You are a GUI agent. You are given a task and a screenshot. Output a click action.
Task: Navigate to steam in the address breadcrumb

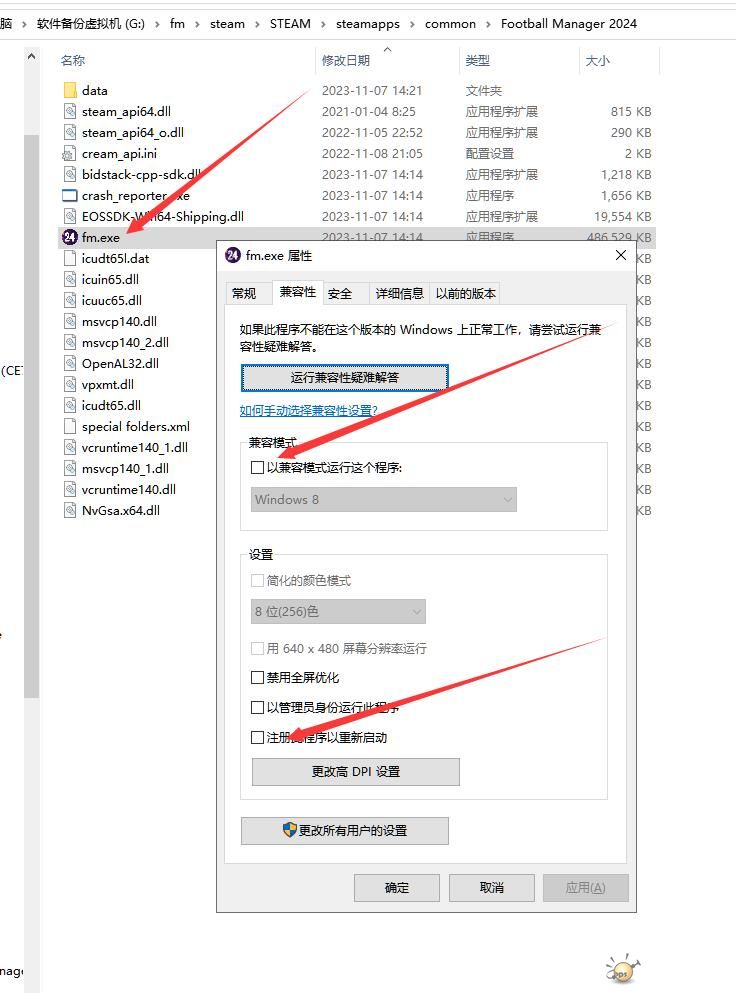pyautogui.click(x=227, y=24)
